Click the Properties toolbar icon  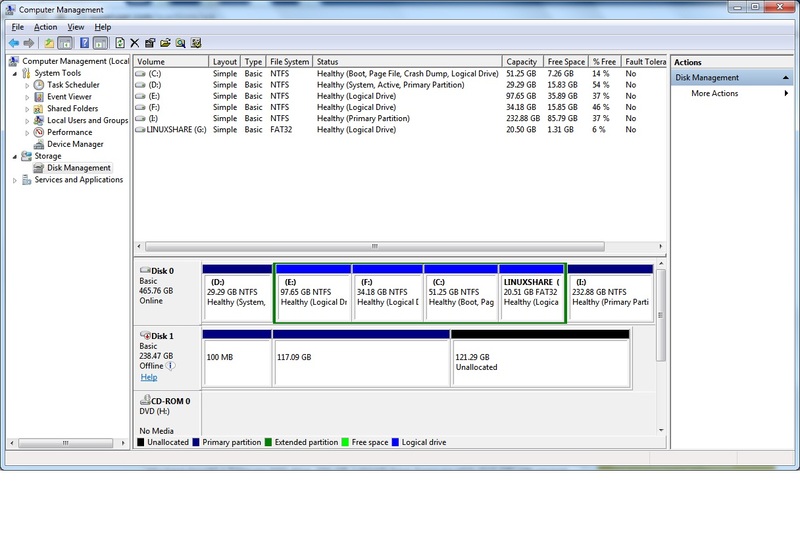[150, 43]
